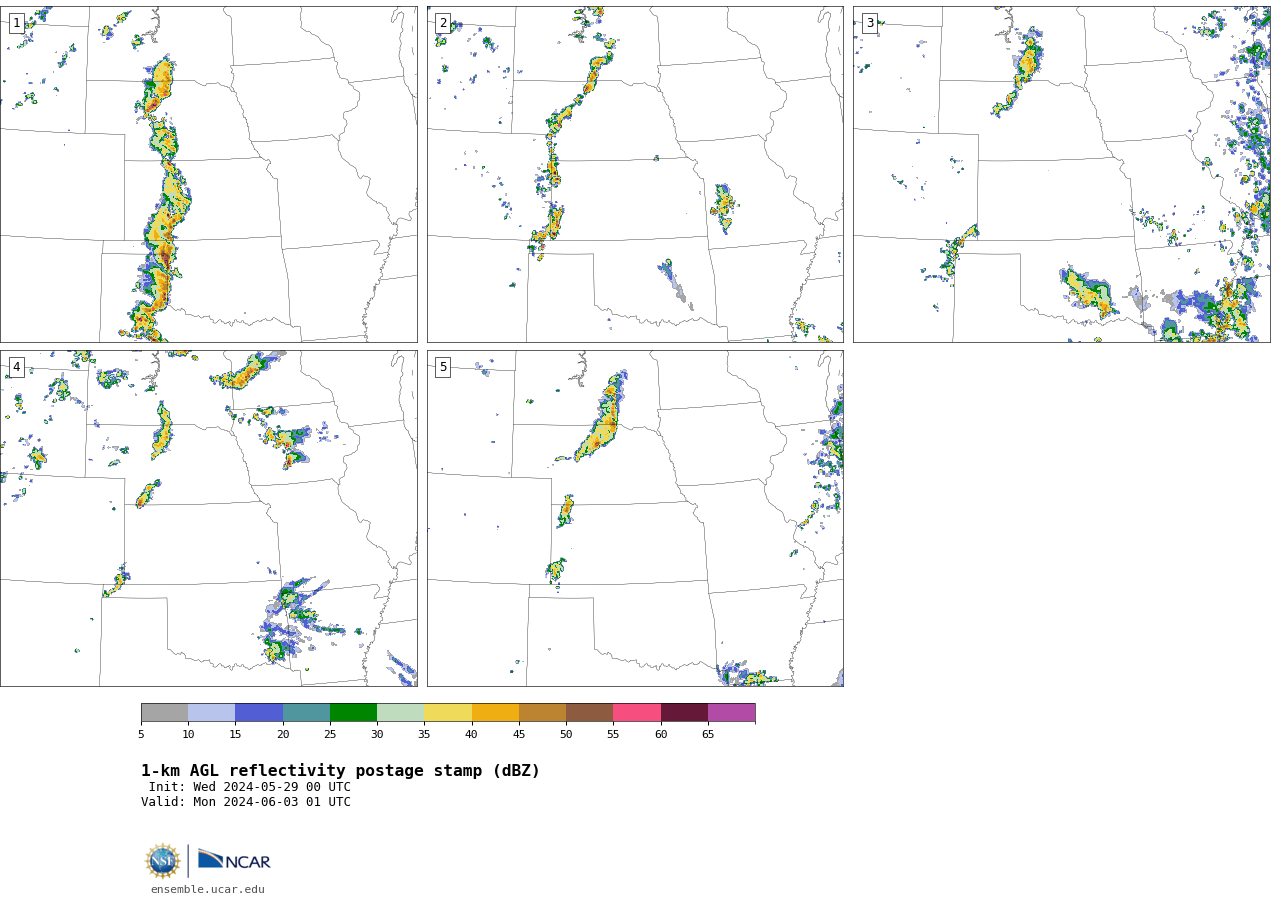The height and width of the screenshot is (901, 1280).
Task: Click the Init: Wed 2024-05-29 00 UTC line
Action: [250, 787]
